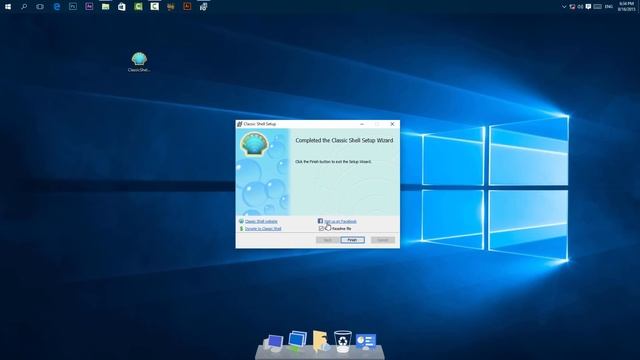Open Photoshop from the taskbar
The height and width of the screenshot is (360, 640).
point(73,7)
